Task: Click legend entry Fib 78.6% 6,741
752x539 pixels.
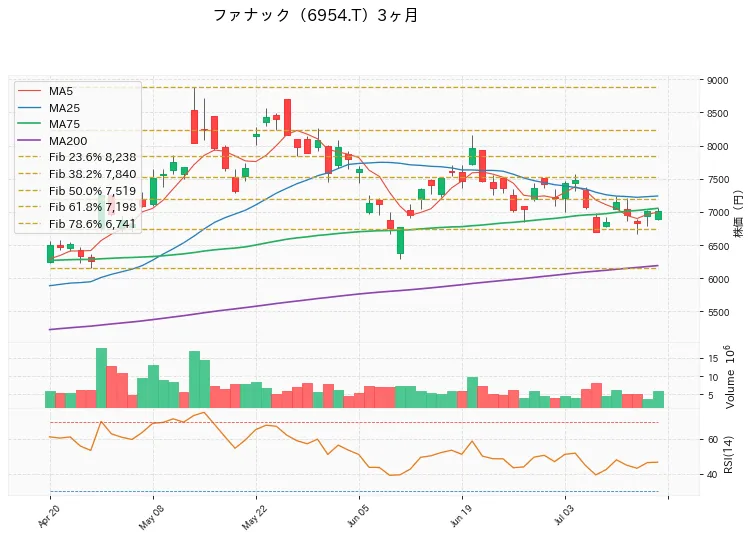Action: (x=77, y=224)
